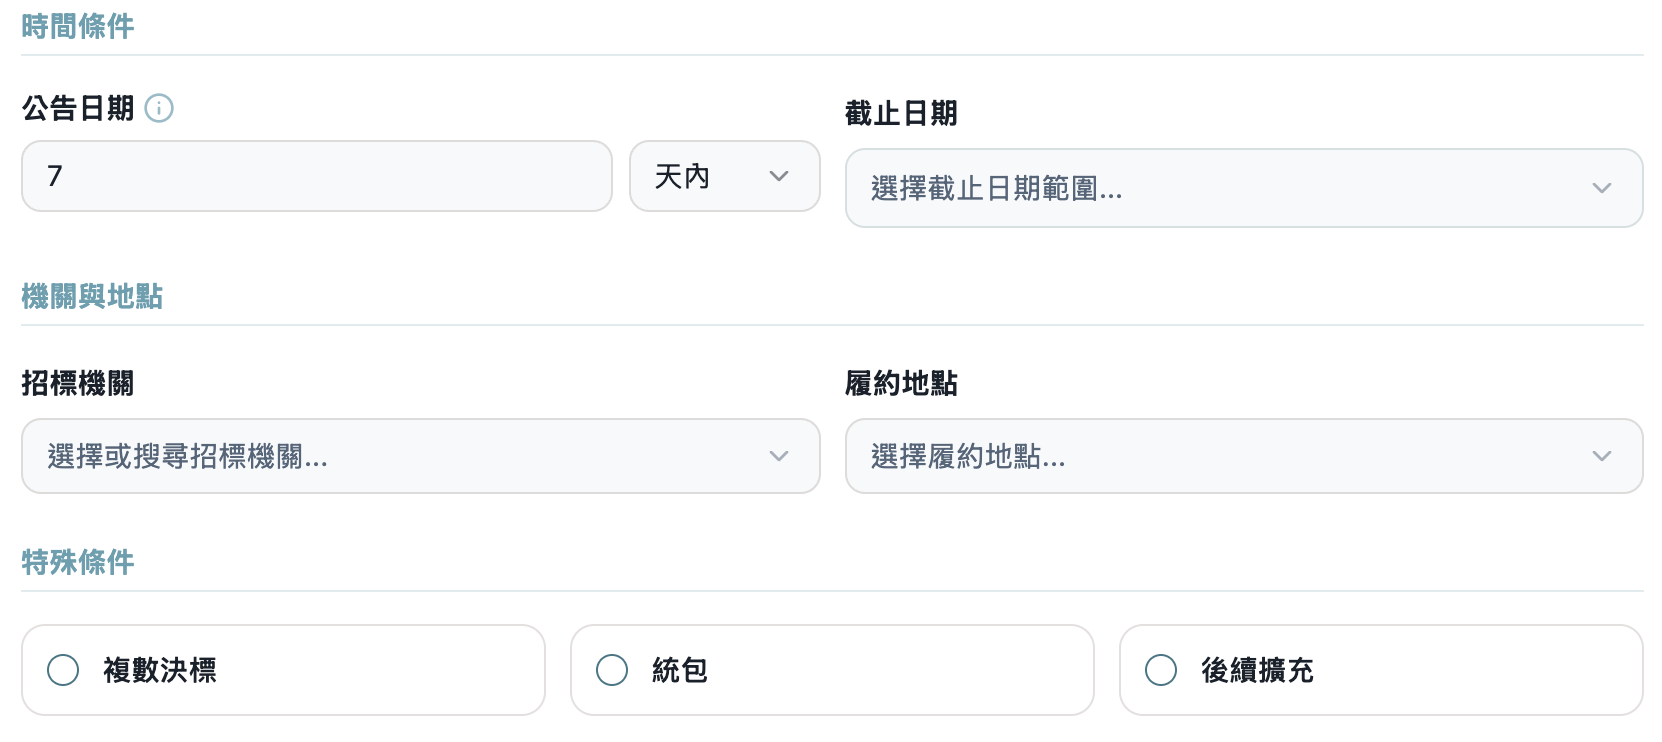The width and height of the screenshot is (1662, 742).
Task: Select the 複數決標 radio button
Action: 63,670
